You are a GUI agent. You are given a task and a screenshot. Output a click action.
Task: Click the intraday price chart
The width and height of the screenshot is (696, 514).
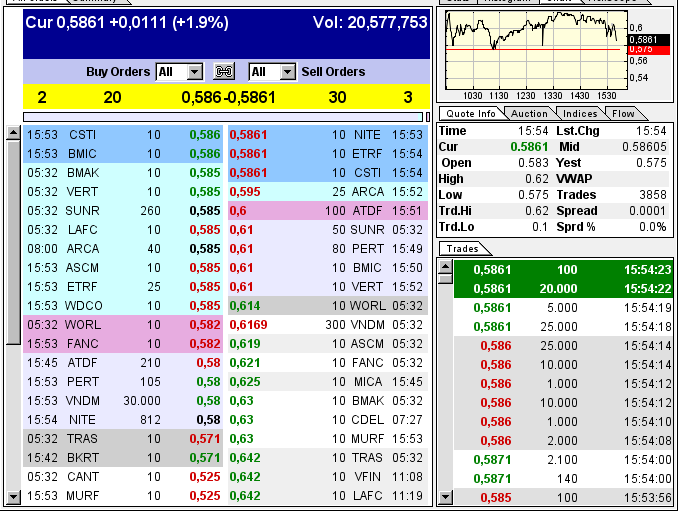(x=536, y=50)
